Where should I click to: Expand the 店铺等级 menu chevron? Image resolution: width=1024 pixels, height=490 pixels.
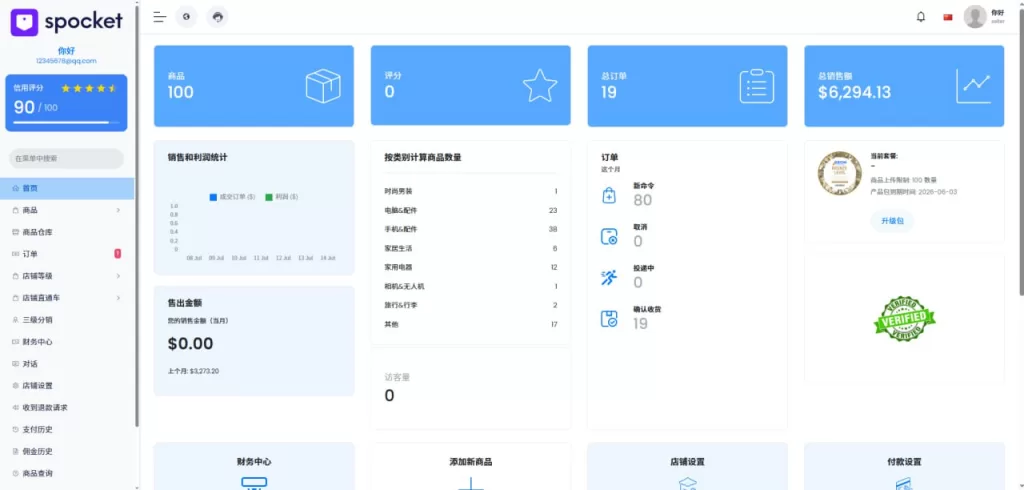tap(118, 276)
